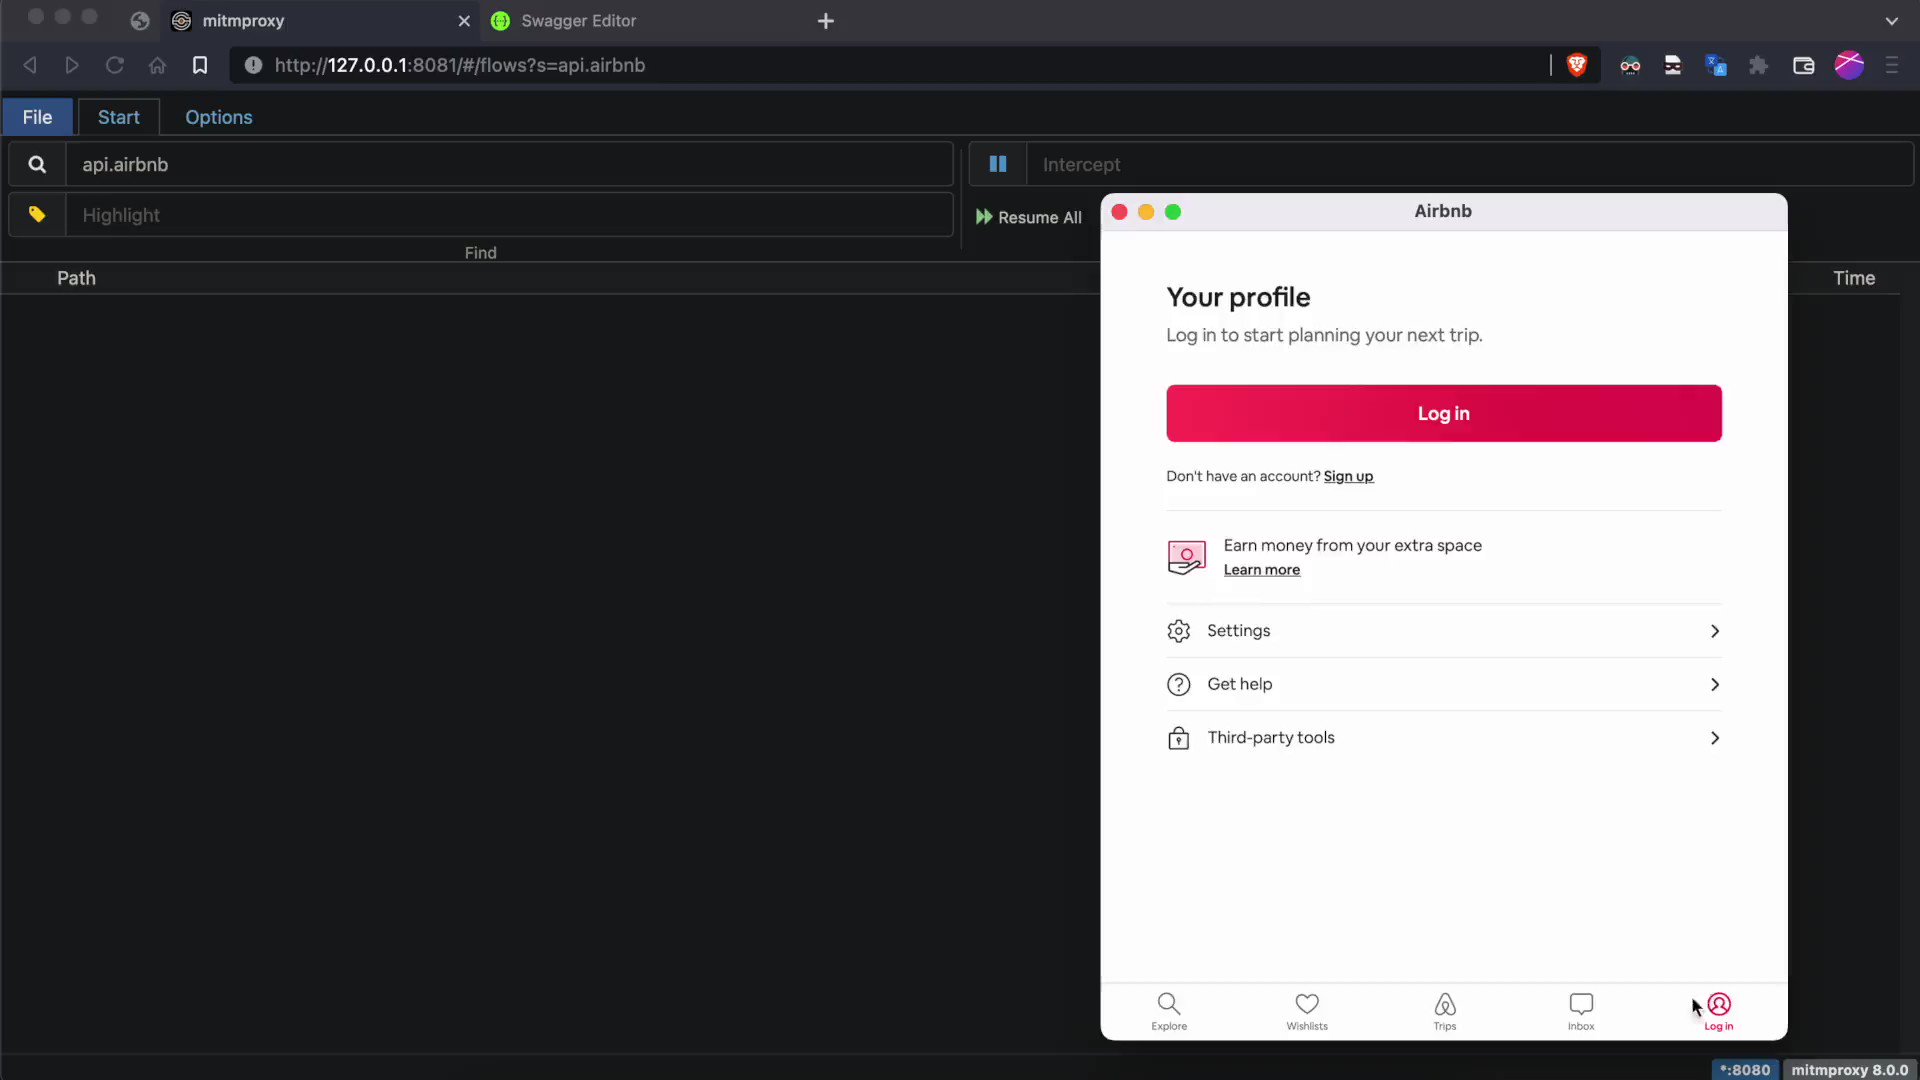
Task: Expand the Settings row in Airbnb
Action: 1444,631
